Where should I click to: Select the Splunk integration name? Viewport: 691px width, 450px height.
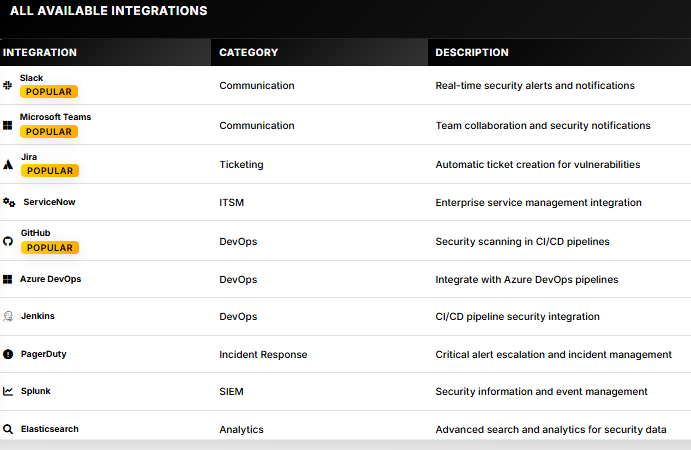(x=36, y=391)
